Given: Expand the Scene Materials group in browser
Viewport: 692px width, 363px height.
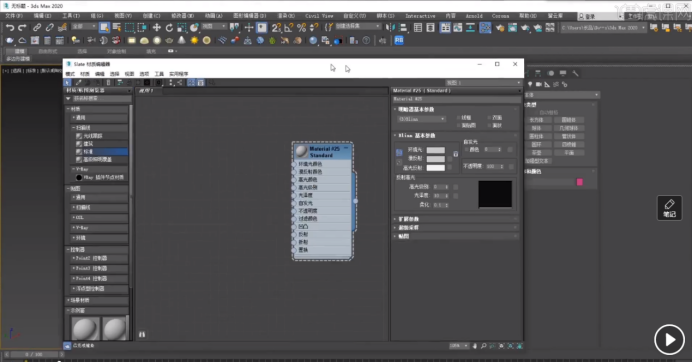Looking at the screenshot, I should tap(98, 300).
